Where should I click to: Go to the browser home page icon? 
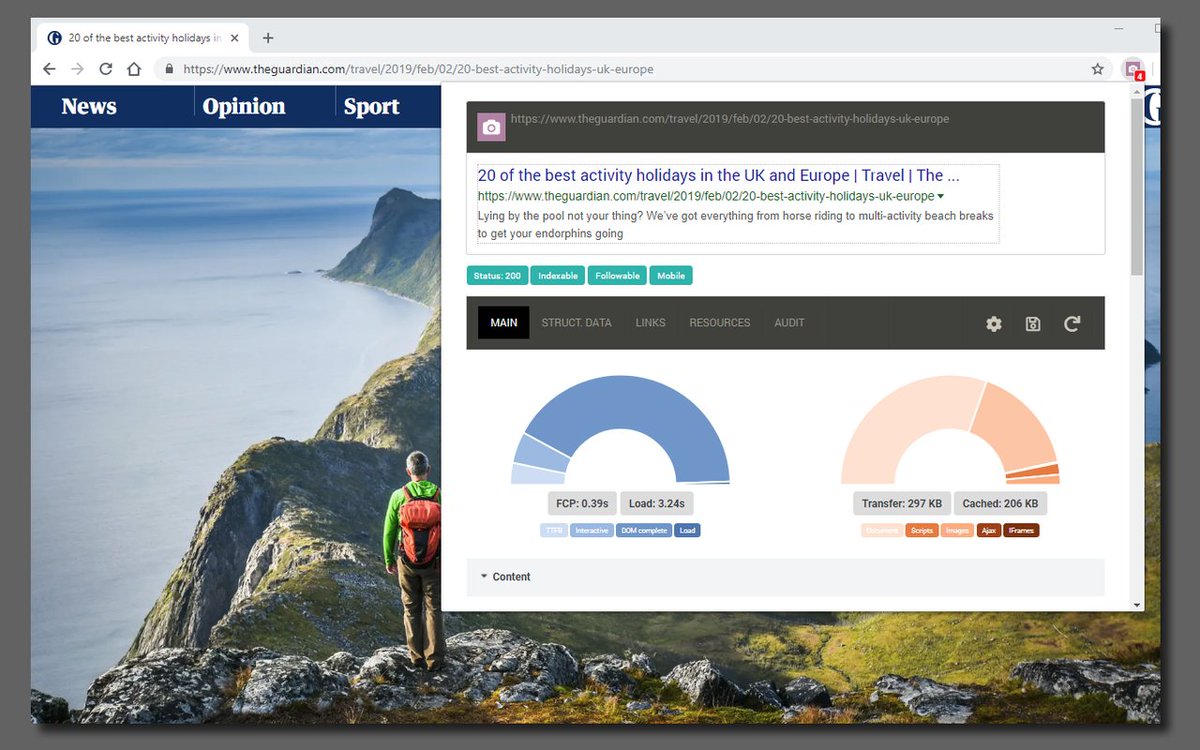[134, 69]
